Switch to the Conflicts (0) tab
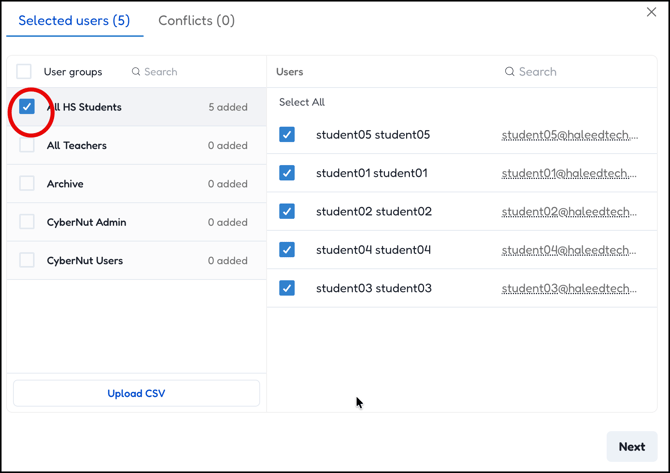Screen dimensions: 670x473 (x=196, y=20)
